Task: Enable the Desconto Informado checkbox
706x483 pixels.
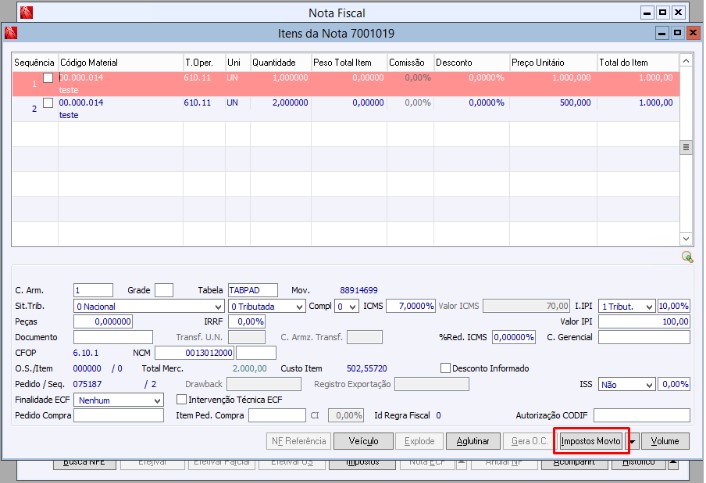Action: [x=446, y=368]
